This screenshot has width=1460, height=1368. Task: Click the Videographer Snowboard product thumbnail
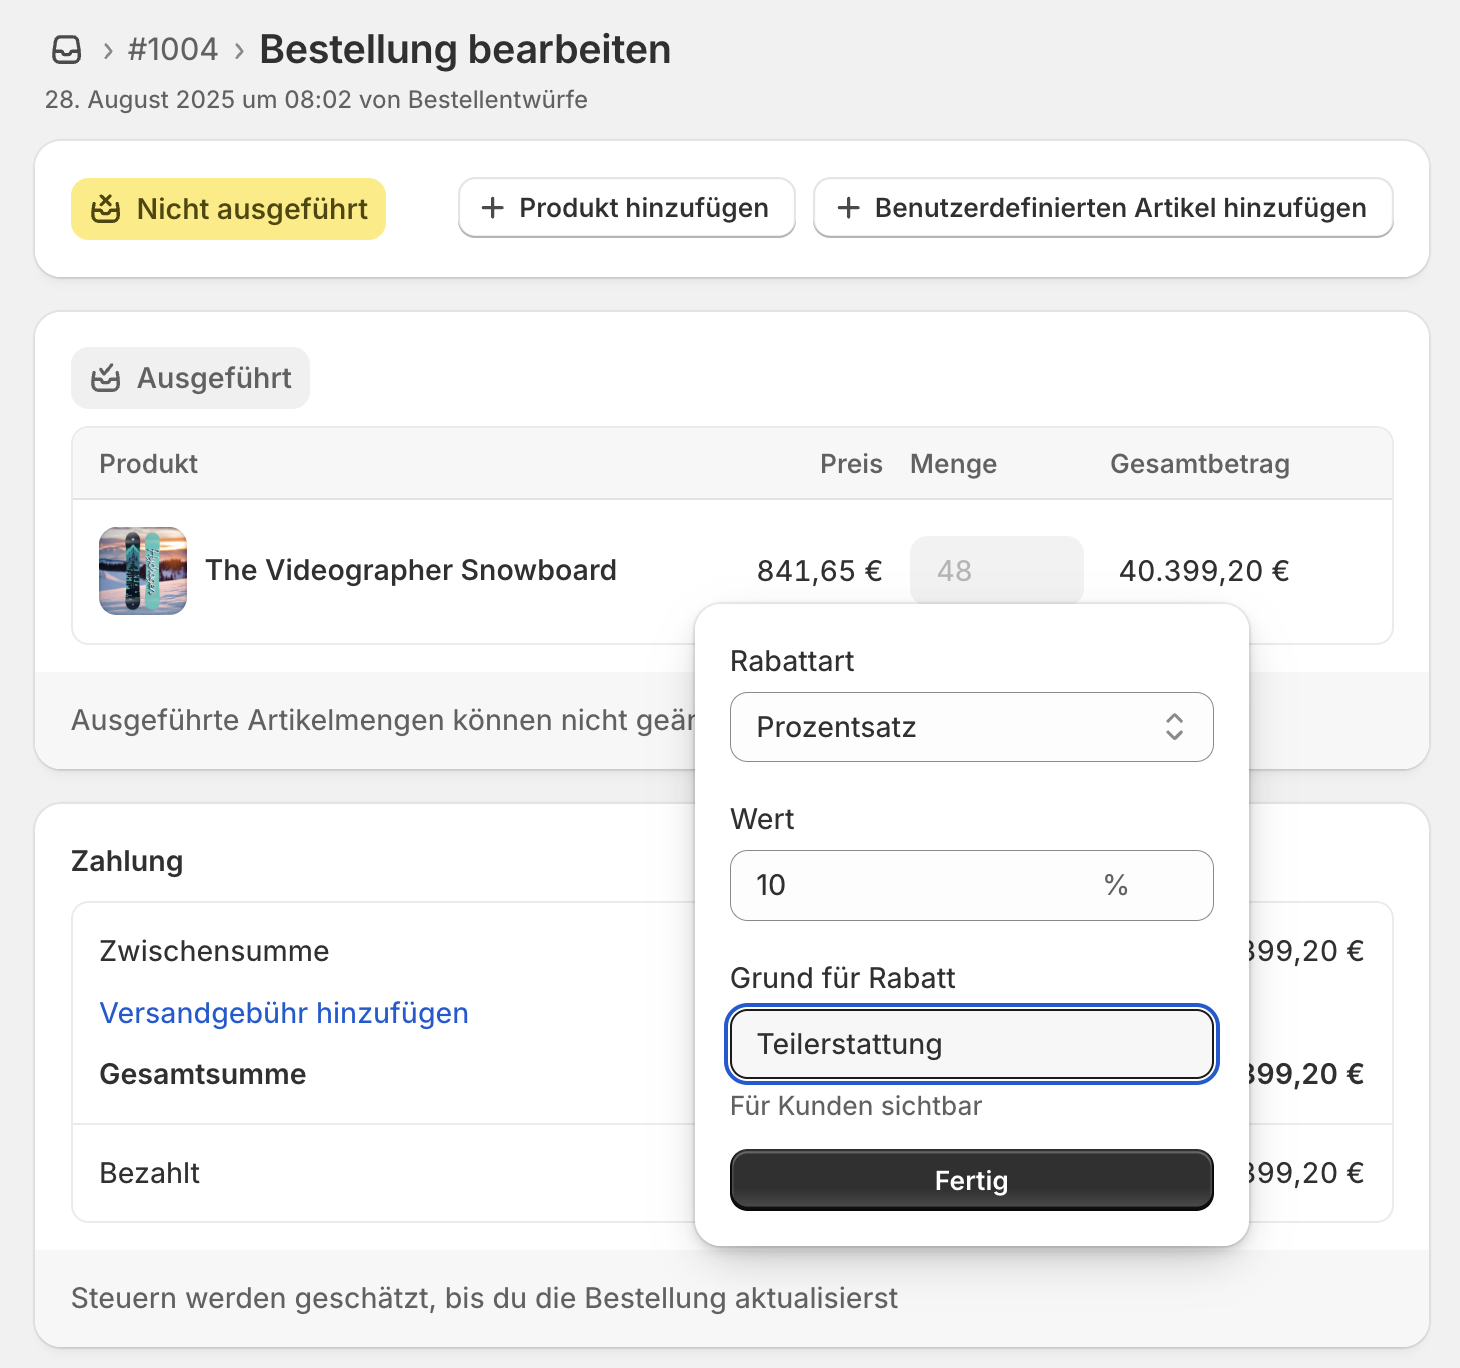coord(143,571)
